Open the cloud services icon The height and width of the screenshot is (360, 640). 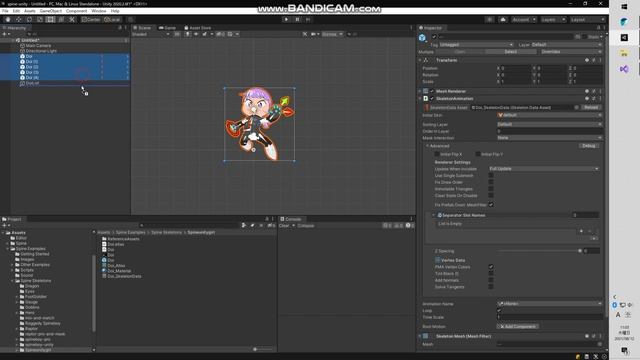(x=503, y=20)
